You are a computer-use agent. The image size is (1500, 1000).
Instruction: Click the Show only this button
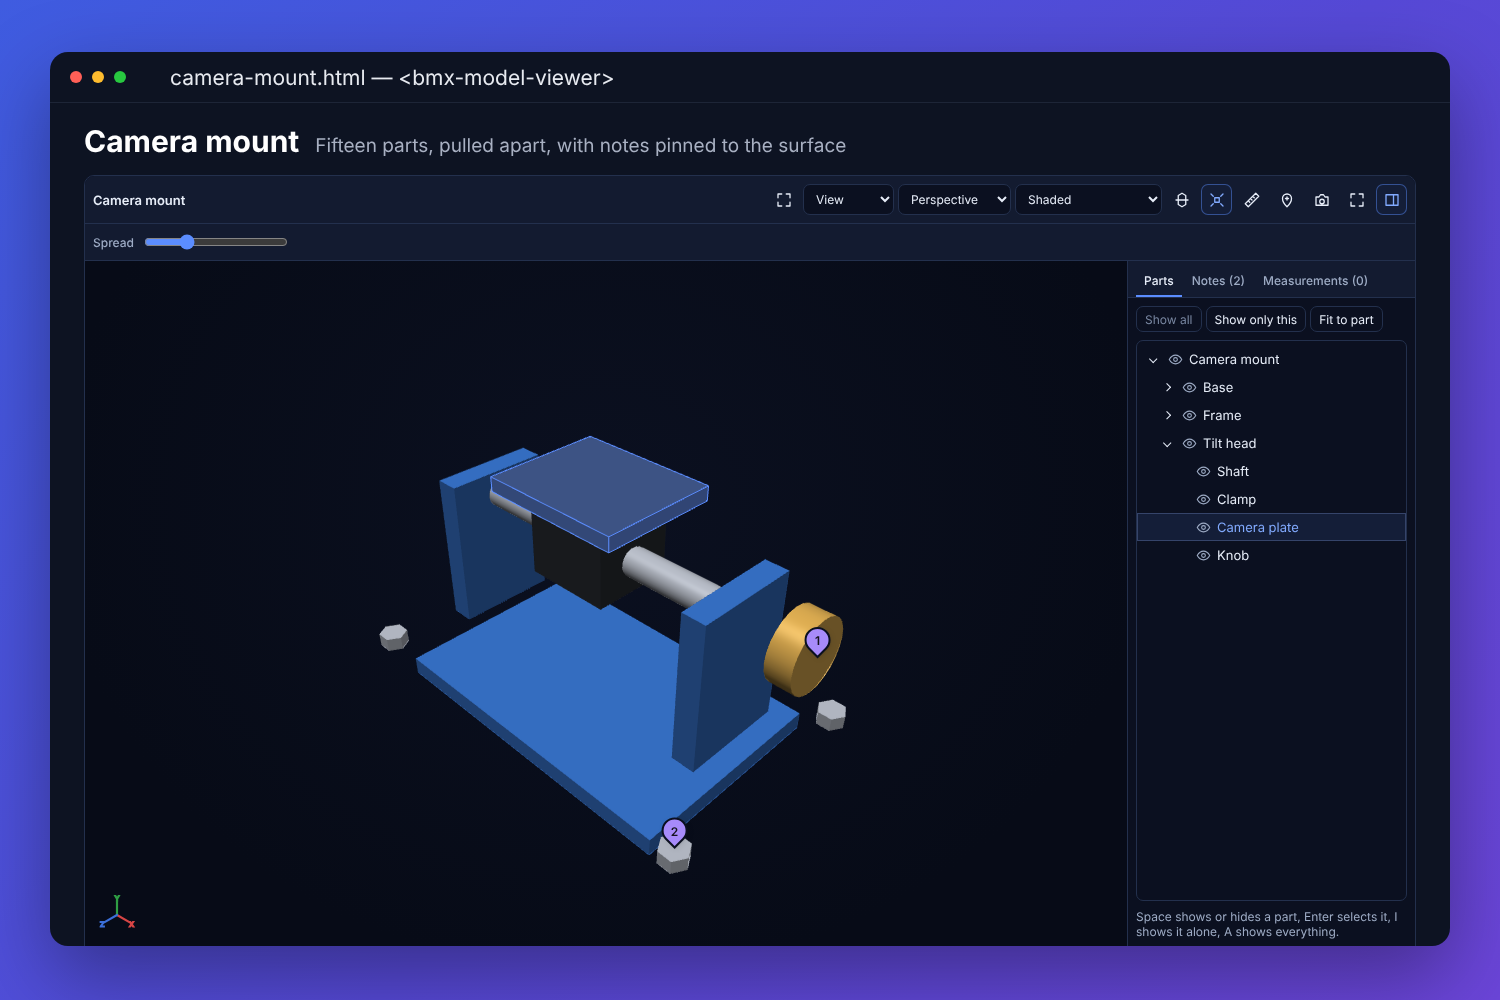[x=1255, y=320]
